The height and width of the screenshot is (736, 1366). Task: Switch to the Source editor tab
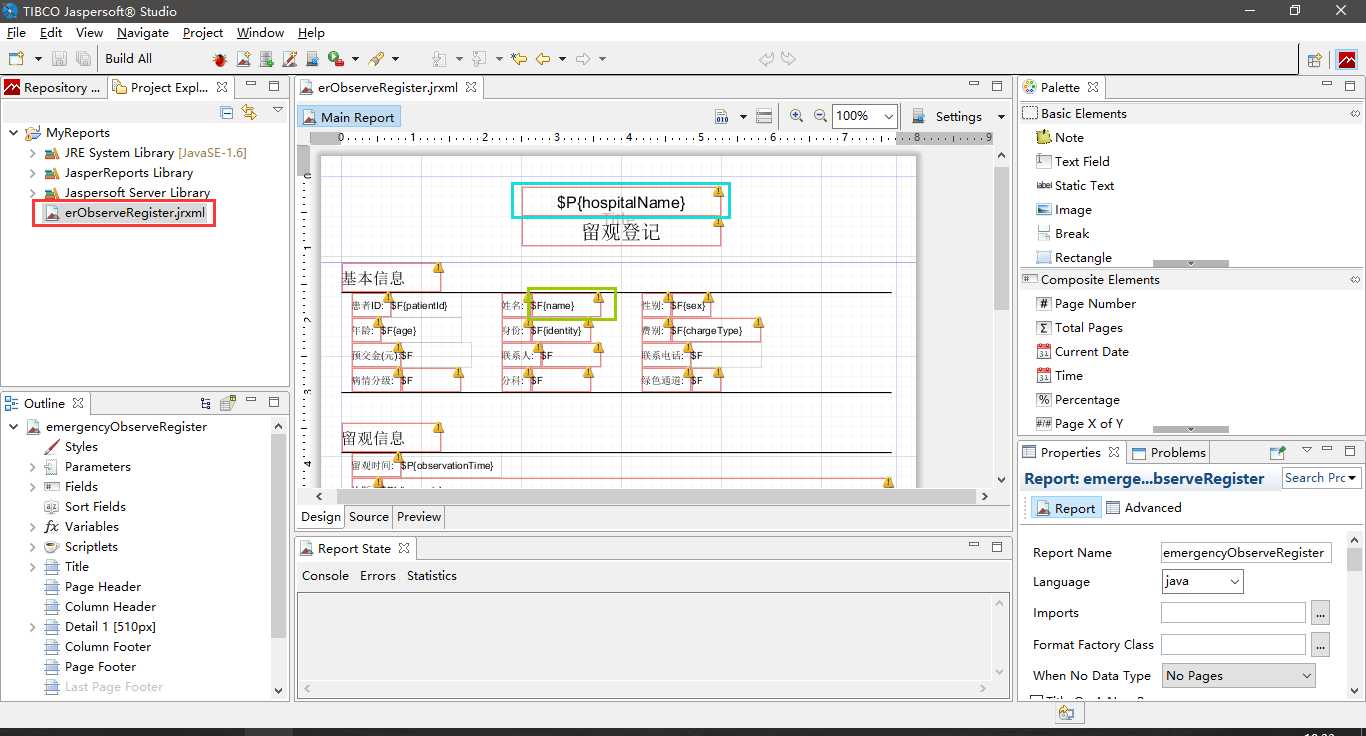pos(368,517)
